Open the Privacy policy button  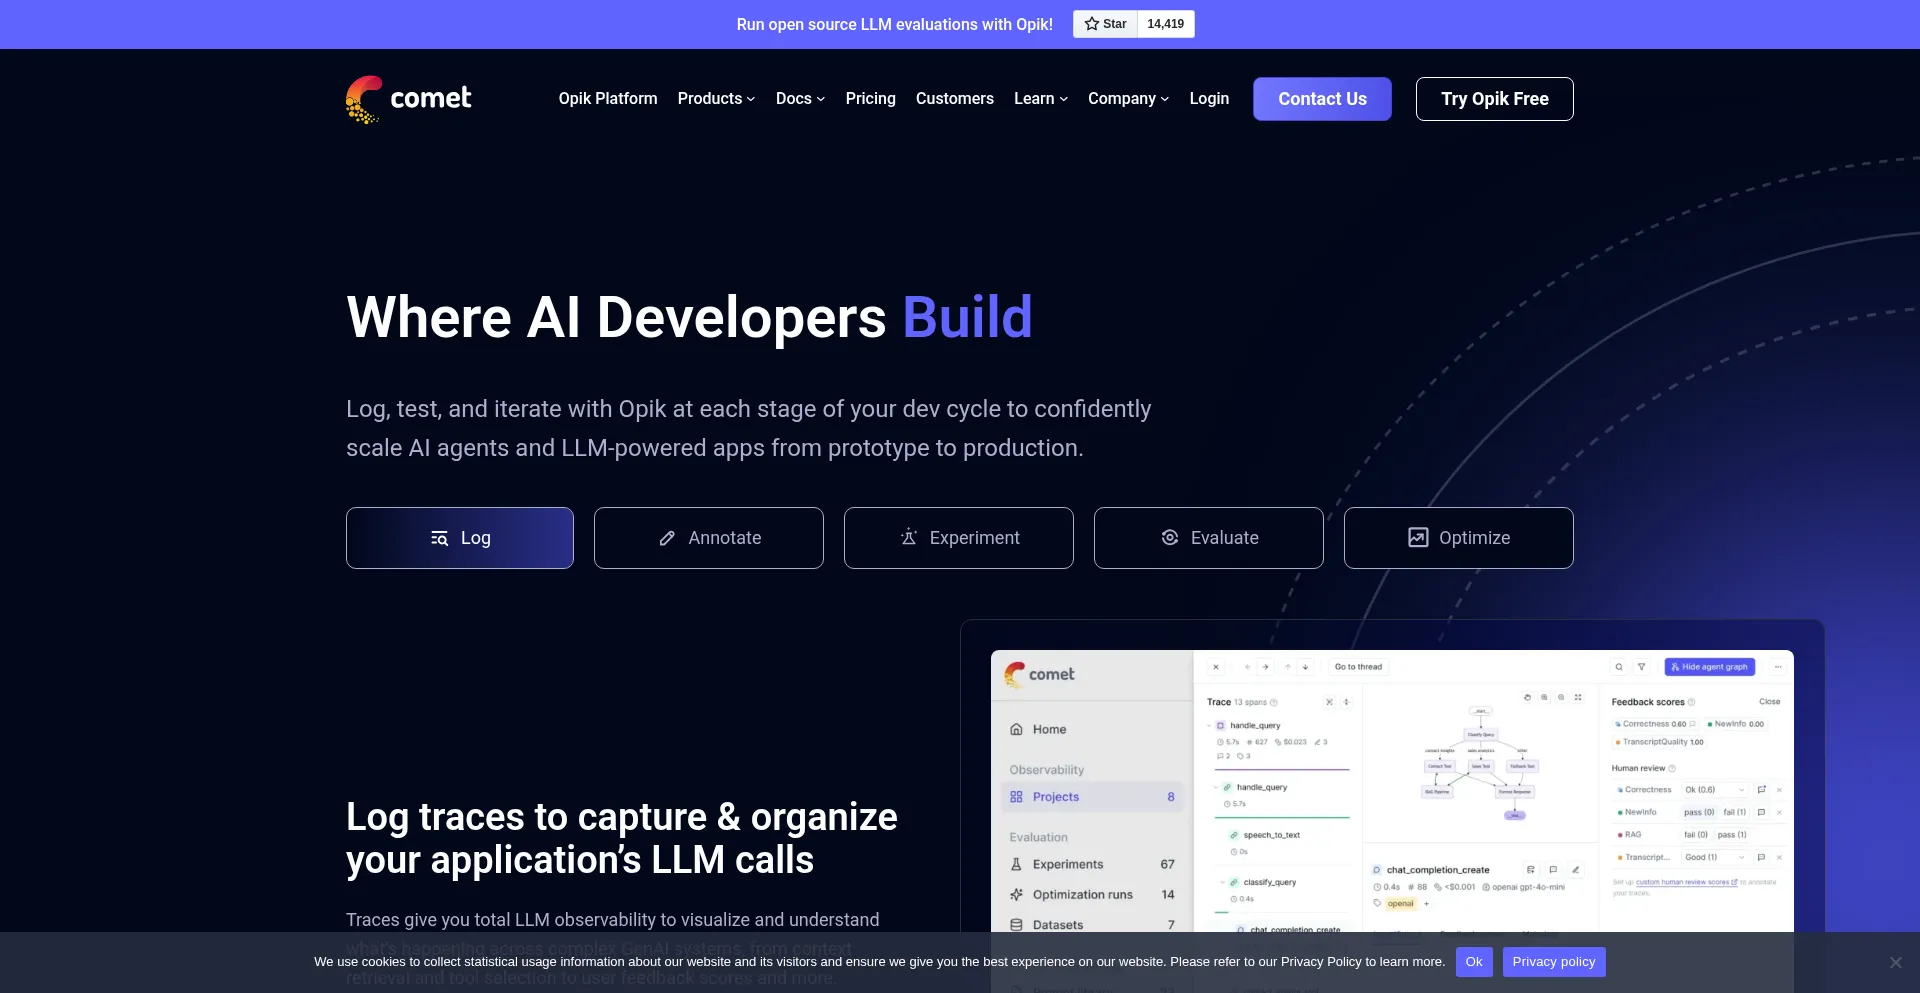pos(1553,962)
